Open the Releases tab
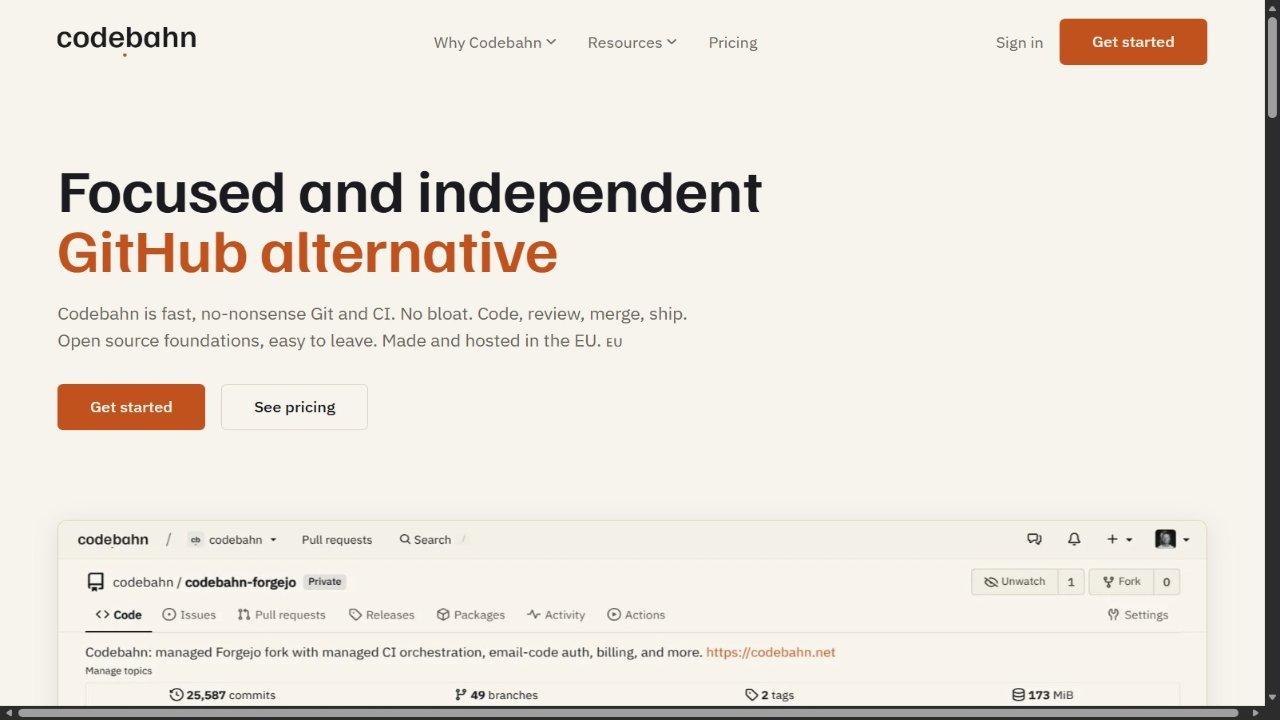Image resolution: width=1280 pixels, height=720 pixels. pyautogui.click(x=381, y=615)
